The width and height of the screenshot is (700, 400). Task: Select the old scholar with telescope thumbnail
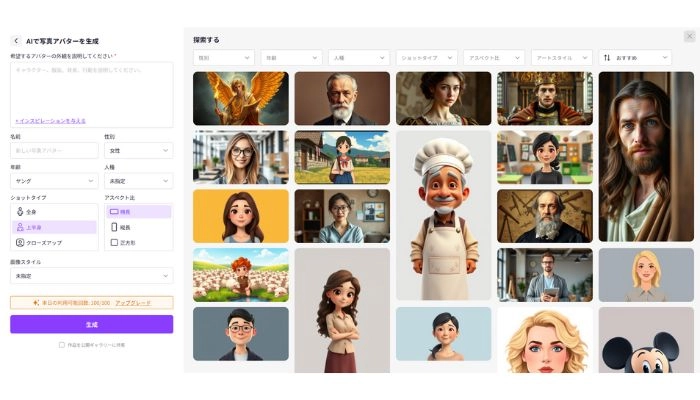click(545, 216)
